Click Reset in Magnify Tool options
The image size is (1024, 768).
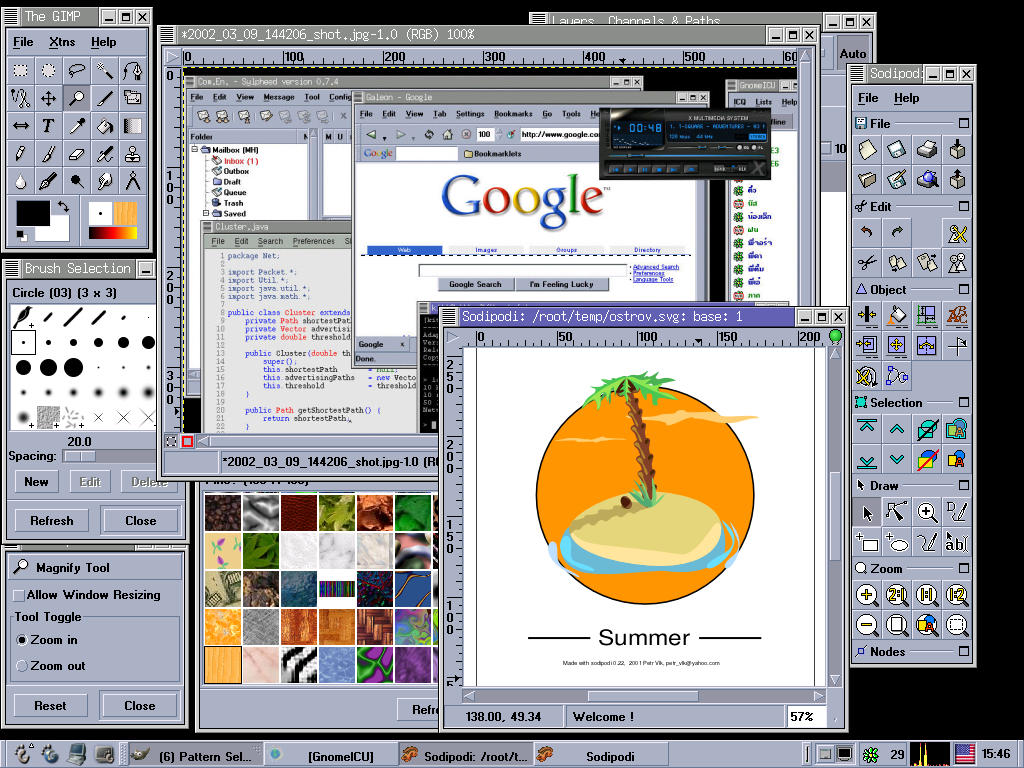coord(50,705)
